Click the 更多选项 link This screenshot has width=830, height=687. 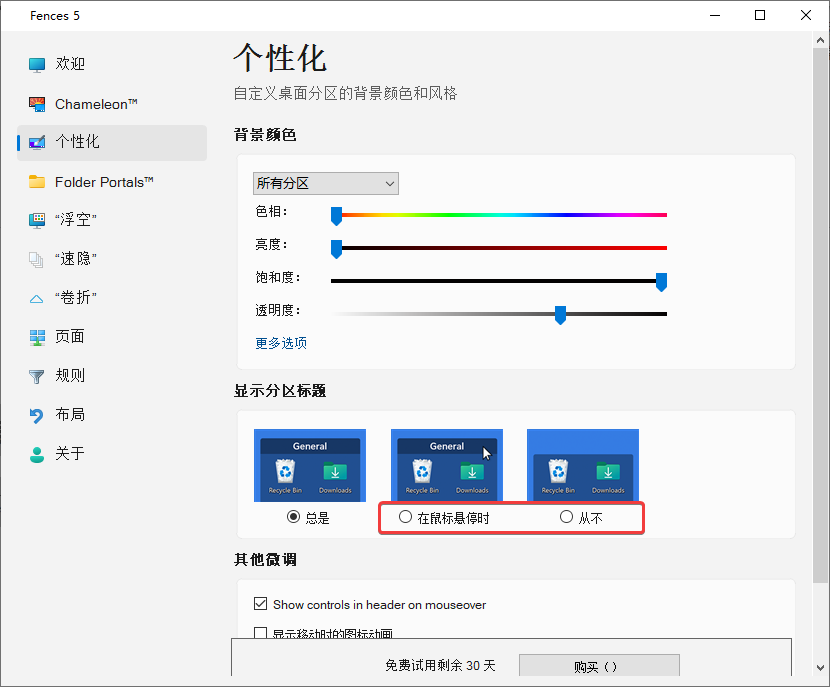click(x=281, y=343)
